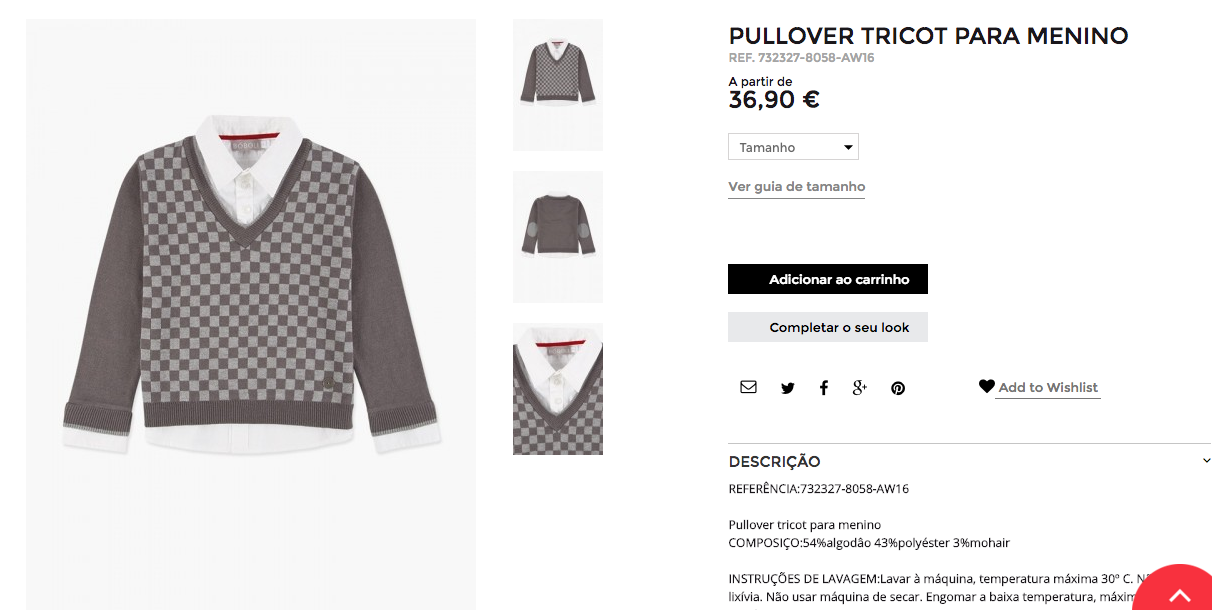
Task: Click the product reference code under the title
Action: (x=801, y=58)
